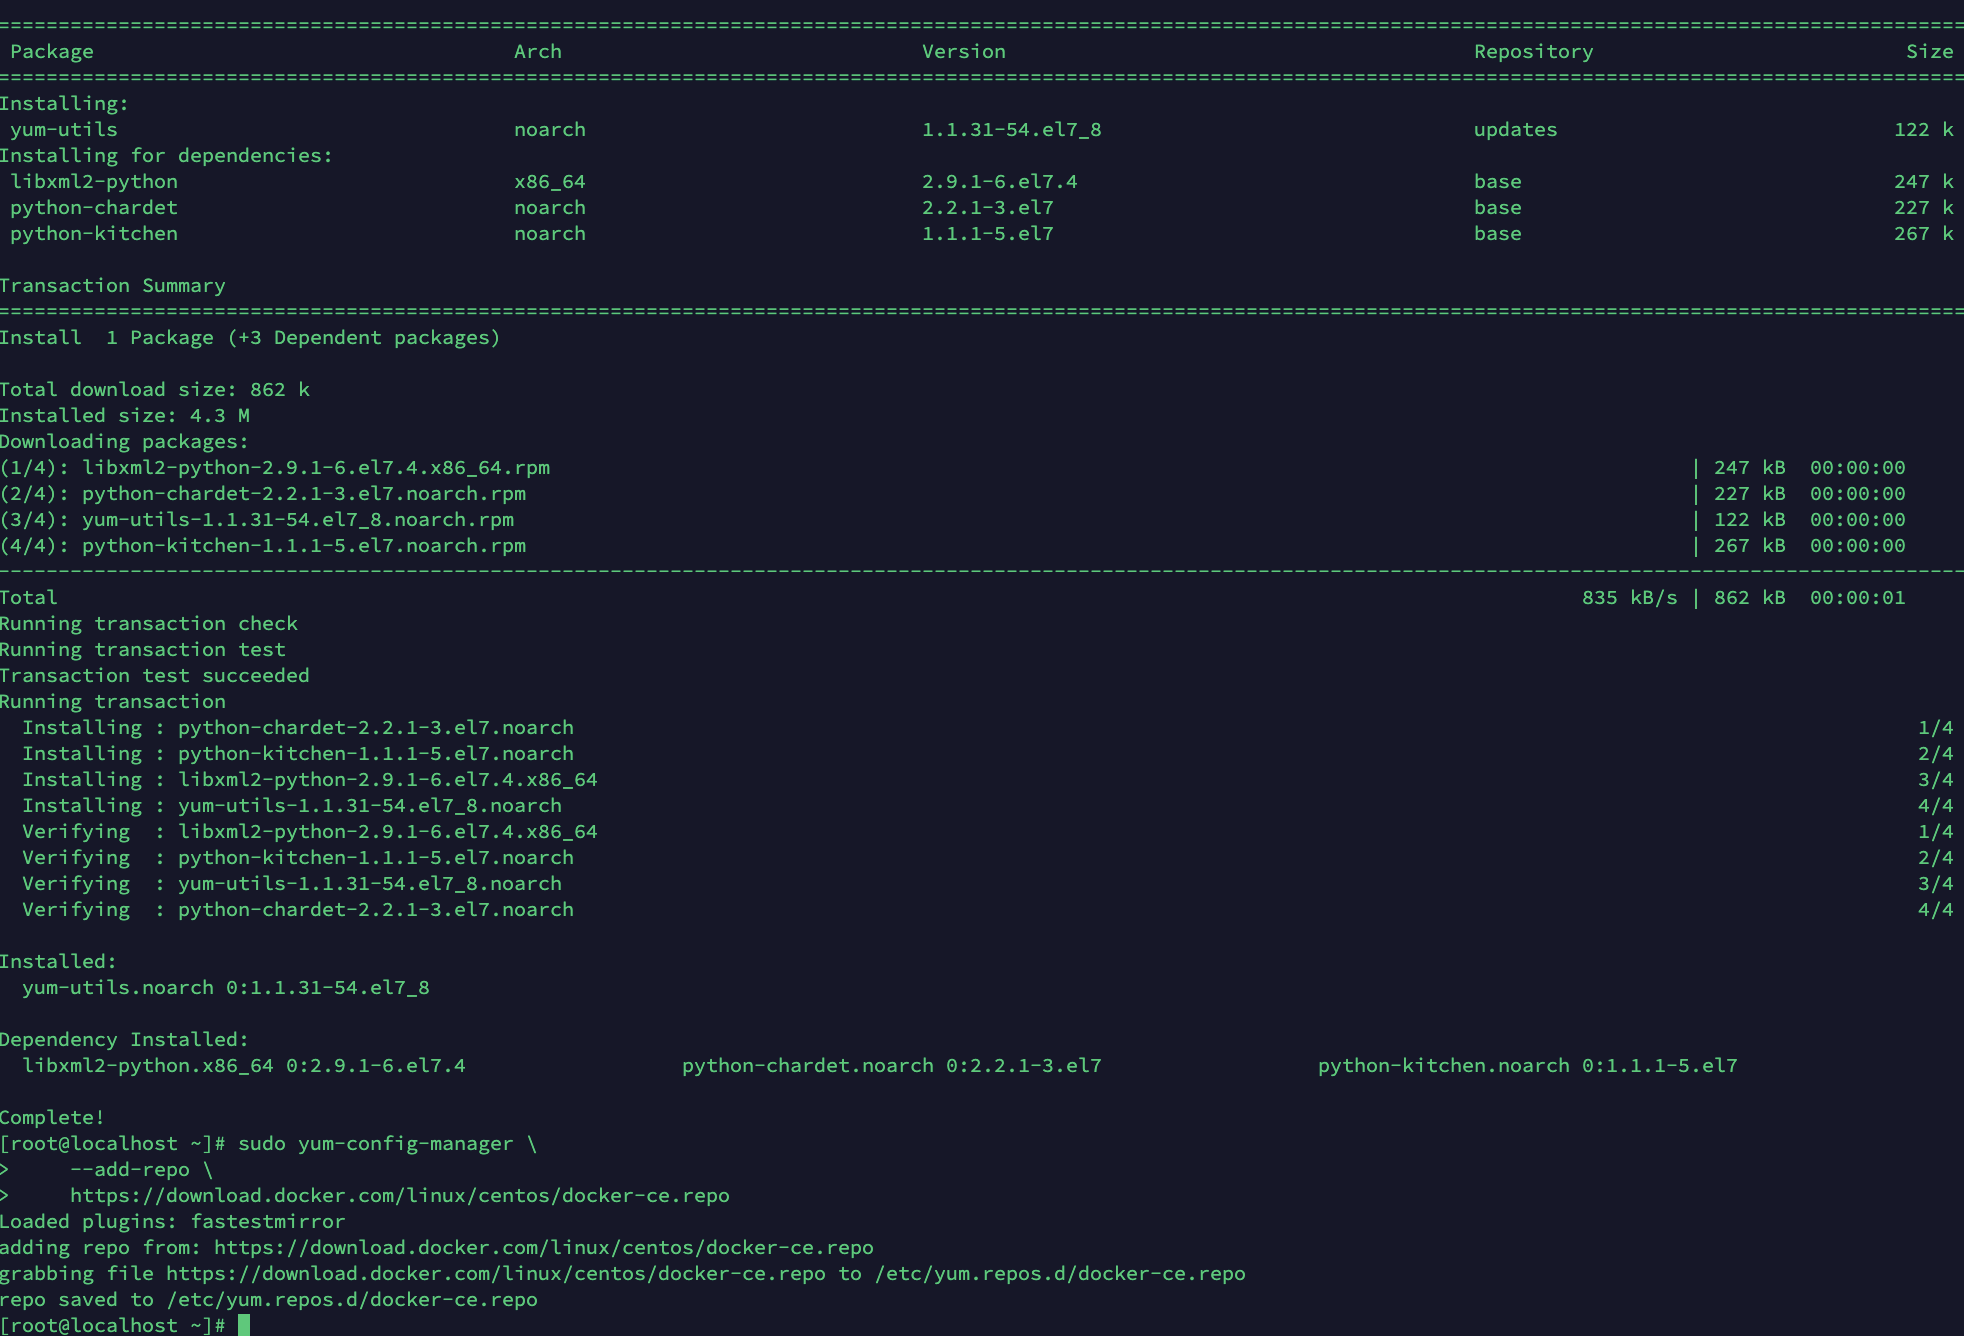Screen dimensions: 1964x1336
Task: Click the cursor at the final root prompt
Action: 244,1325
